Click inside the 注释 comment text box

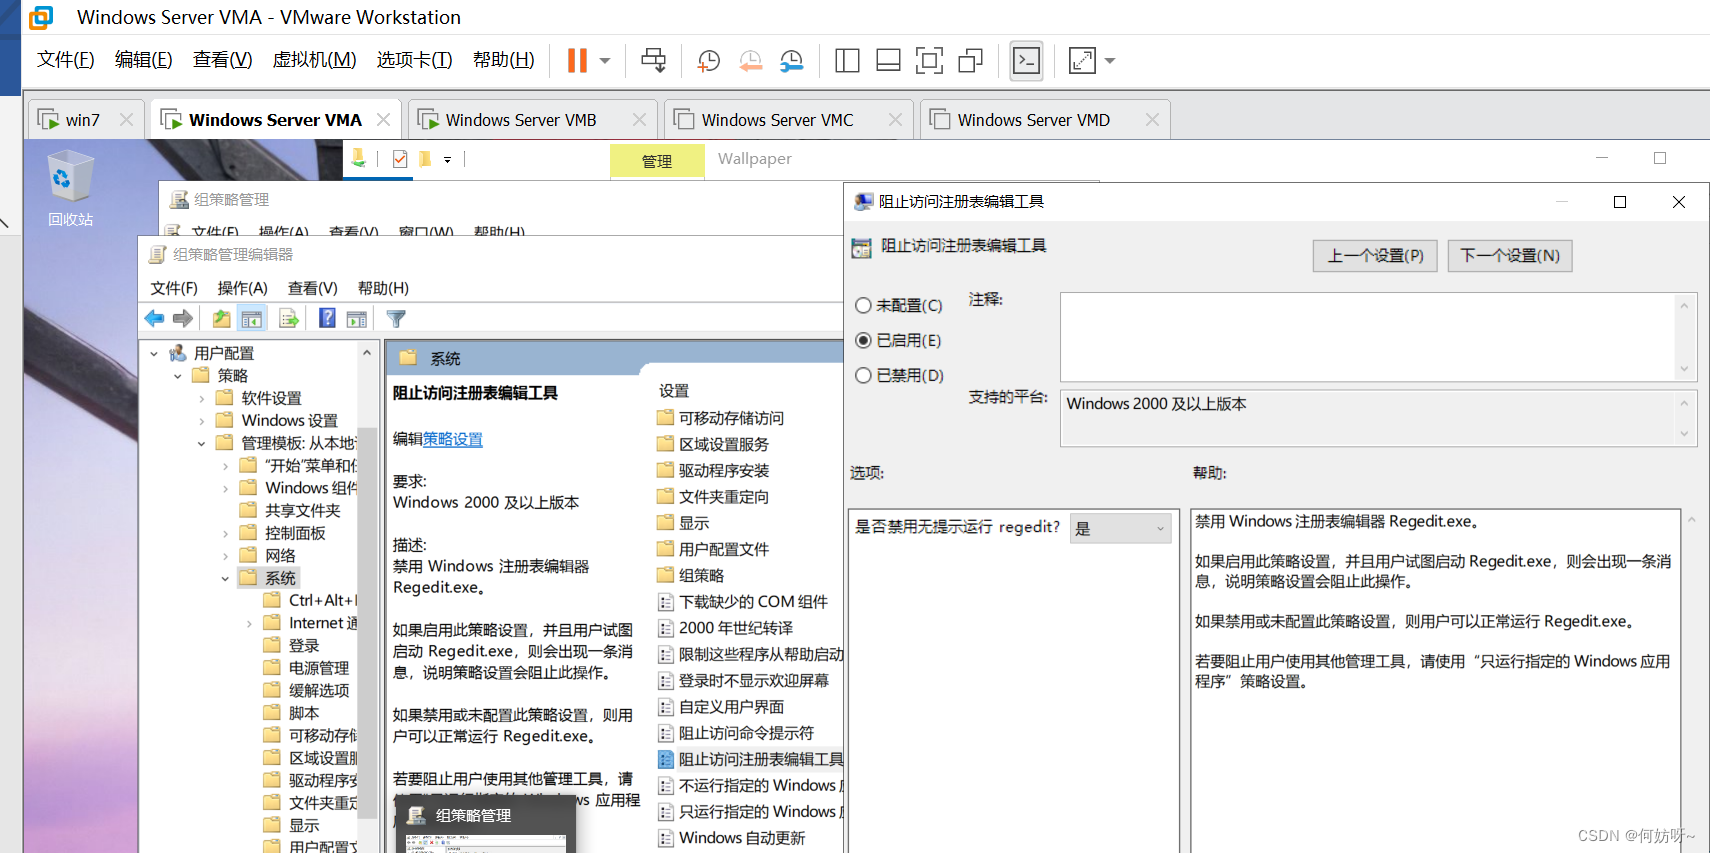click(1366, 336)
